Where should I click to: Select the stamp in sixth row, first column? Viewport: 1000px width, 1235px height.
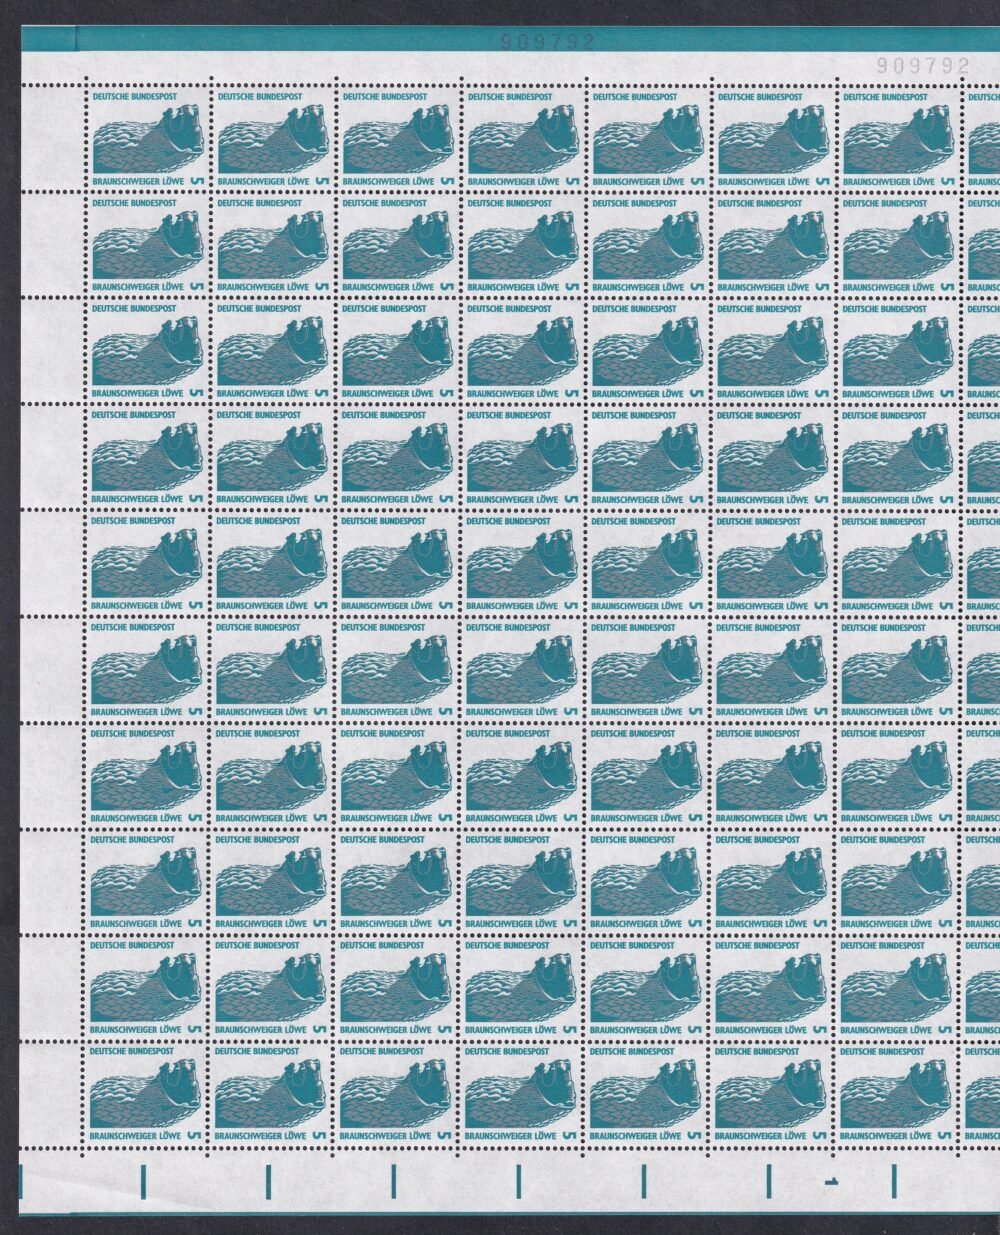pyautogui.click(x=147, y=669)
